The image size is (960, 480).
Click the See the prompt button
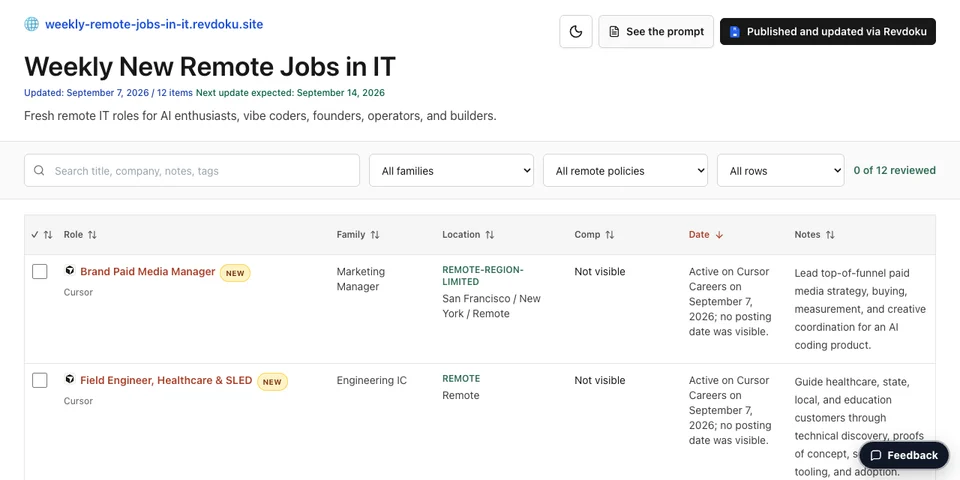pyautogui.click(x=656, y=32)
